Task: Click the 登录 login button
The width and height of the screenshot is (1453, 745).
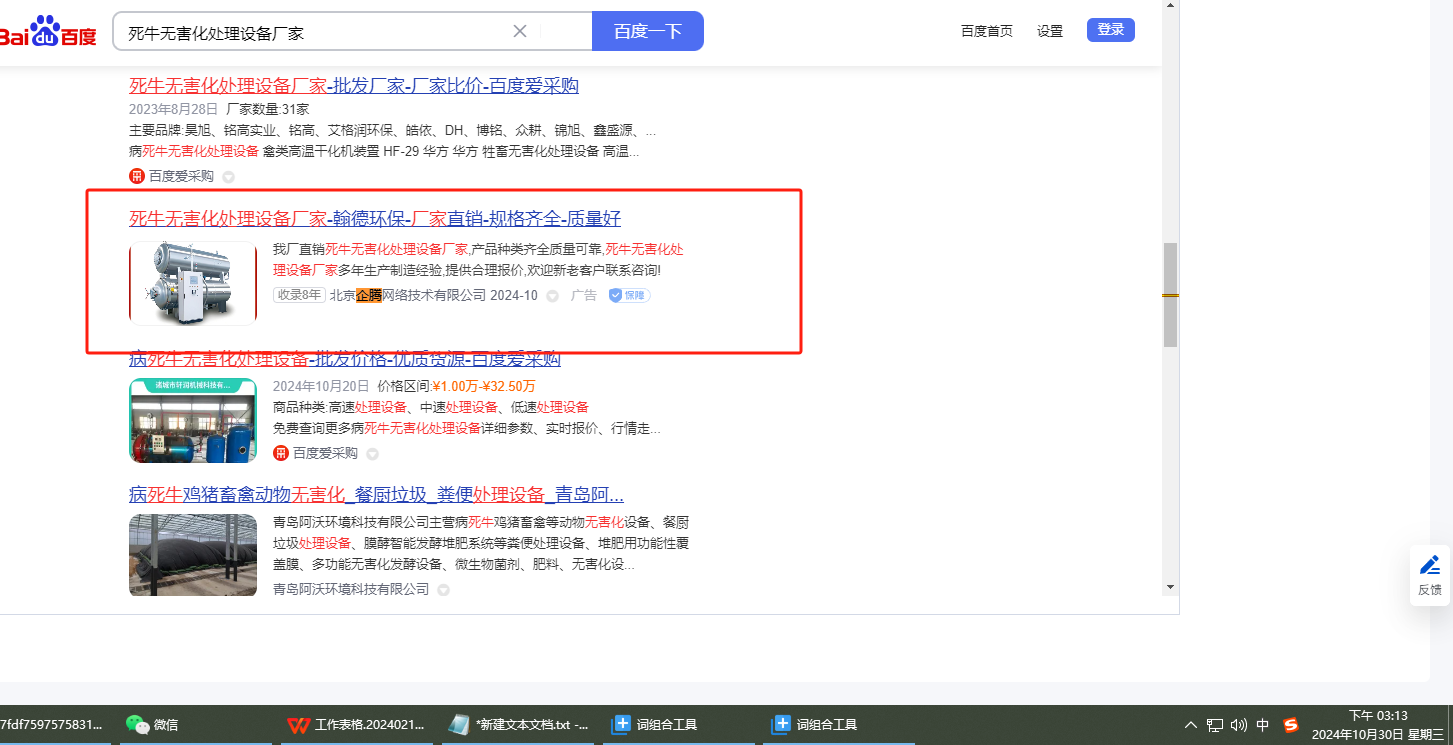Action: coord(1110,30)
